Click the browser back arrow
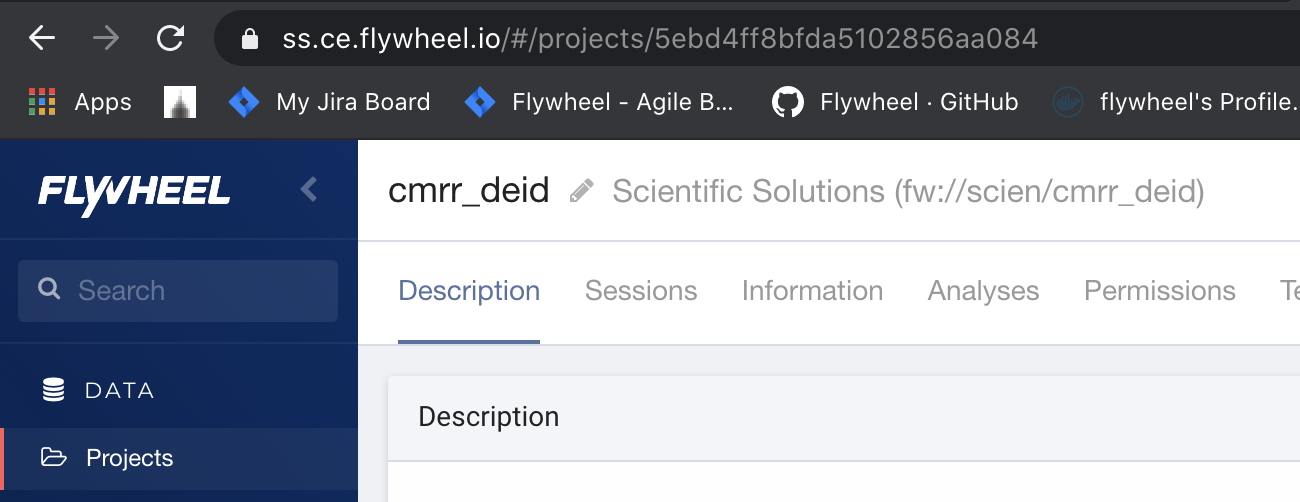The height and width of the screenshot is (502, 1300). (x=42, y=38)
